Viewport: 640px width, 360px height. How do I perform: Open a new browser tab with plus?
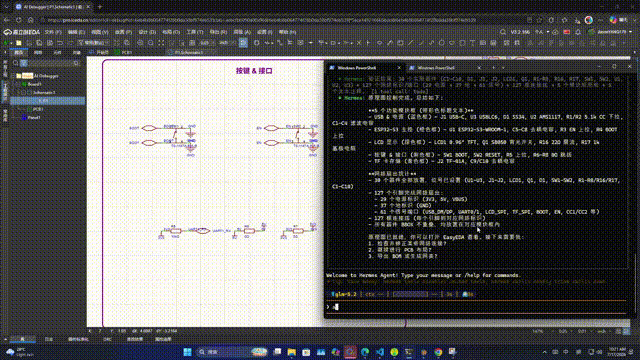point(100,7)
